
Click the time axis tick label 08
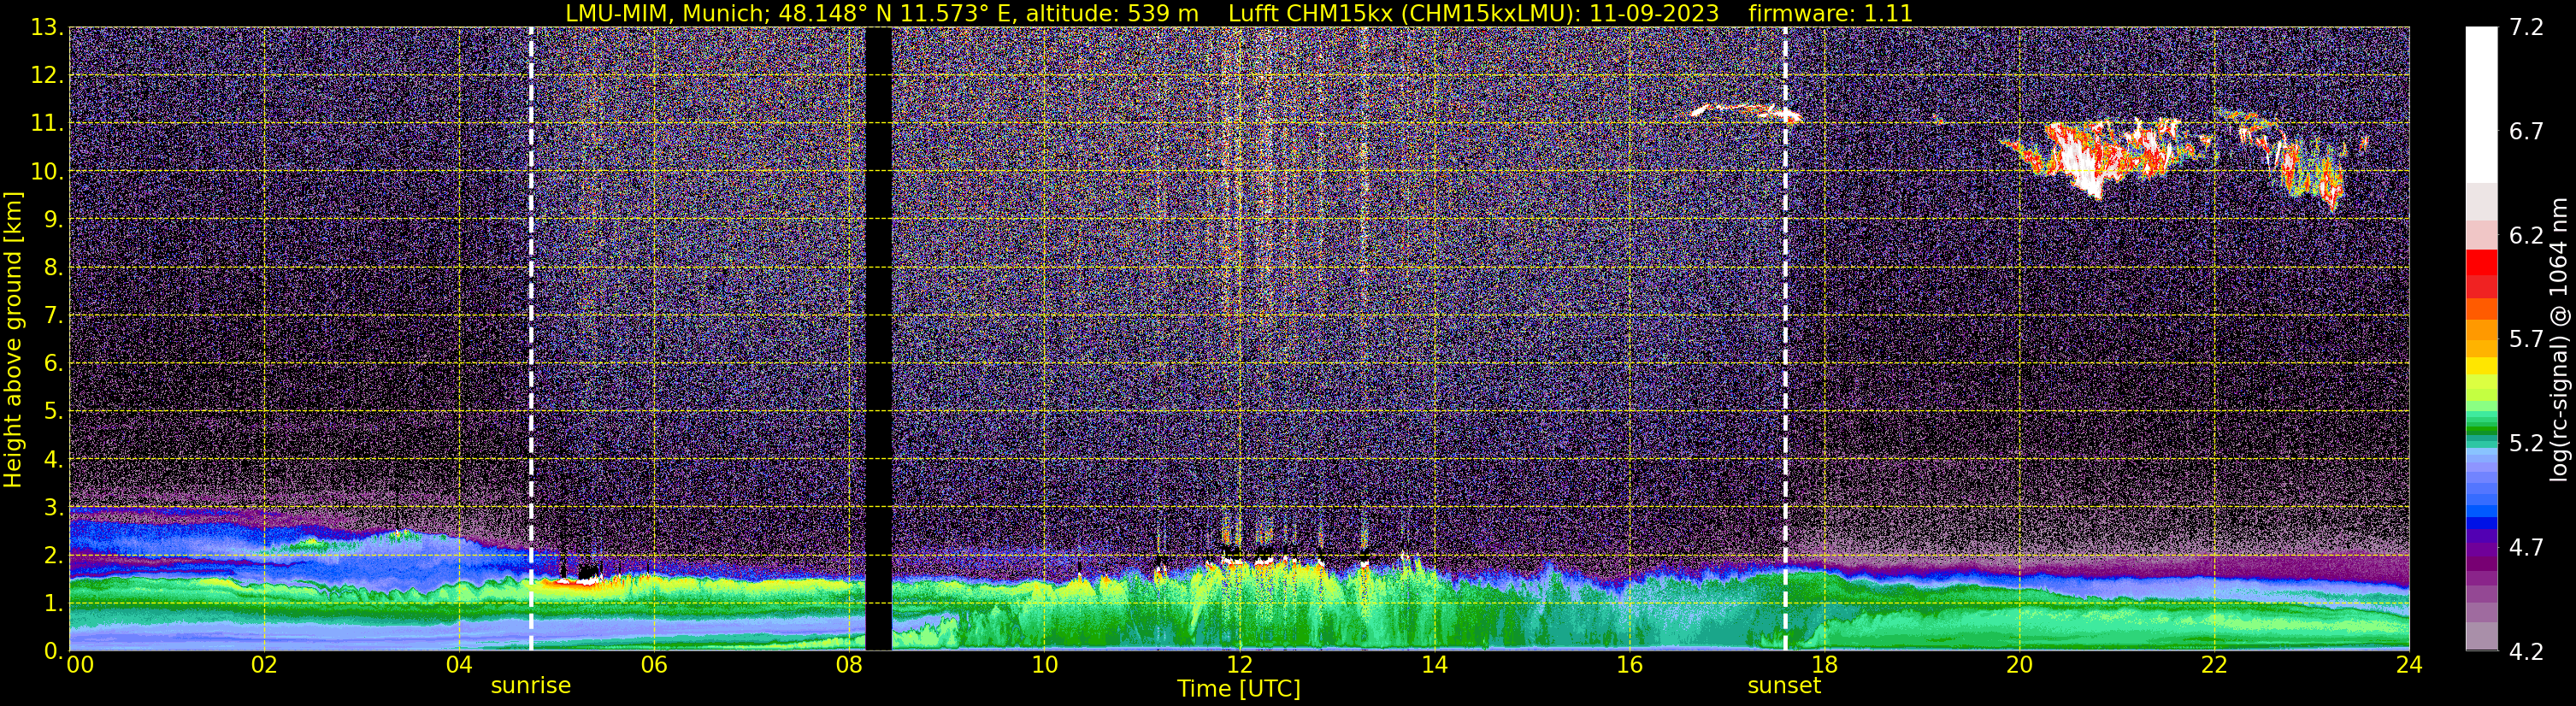[849, 665]
